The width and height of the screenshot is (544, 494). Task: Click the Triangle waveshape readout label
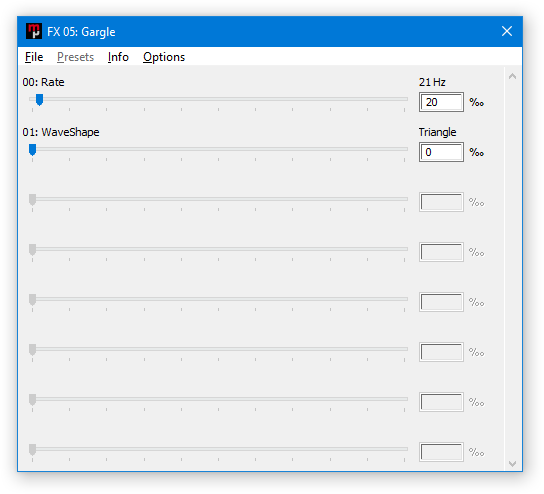(437, 132)
